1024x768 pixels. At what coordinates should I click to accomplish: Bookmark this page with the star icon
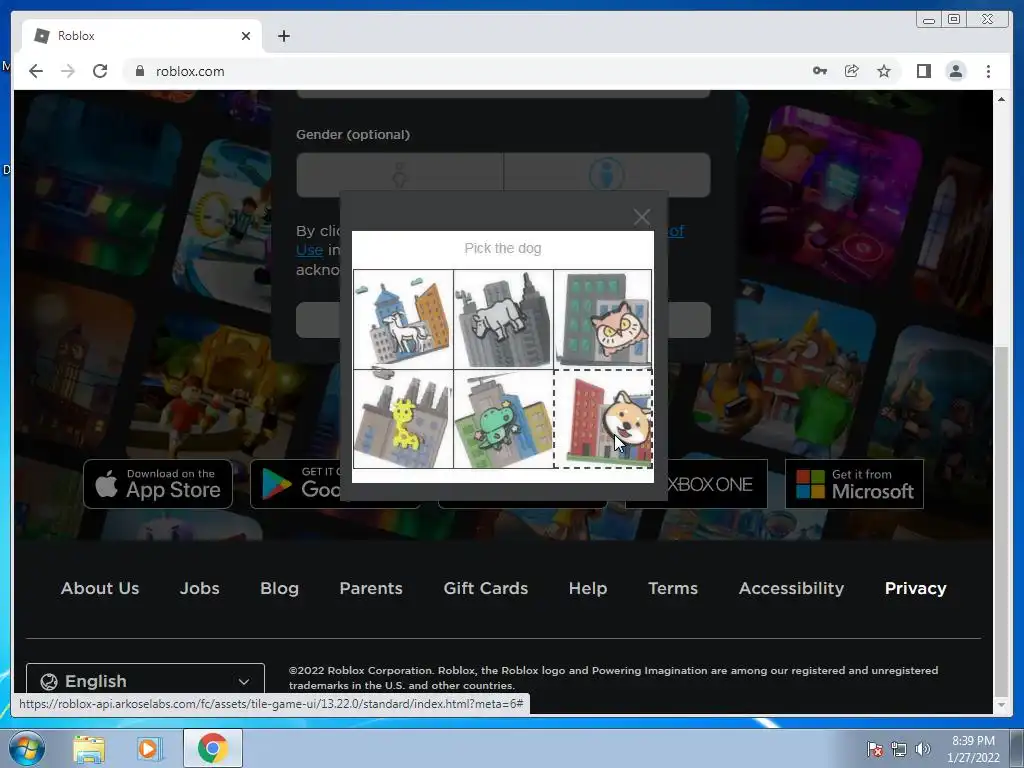(x=884, y=71)
